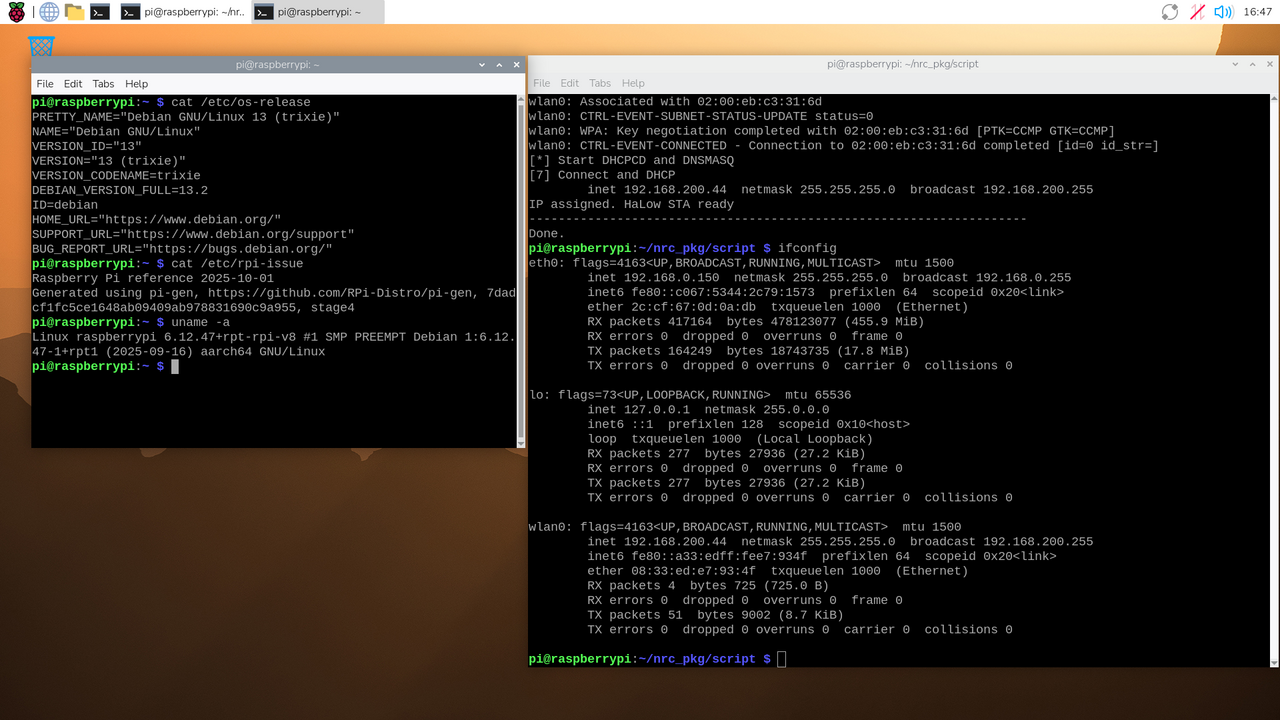Screen dimensions: 1280x720
Task: Open the Raspberry Pi applications menu
Action: (x=18, y=12)
